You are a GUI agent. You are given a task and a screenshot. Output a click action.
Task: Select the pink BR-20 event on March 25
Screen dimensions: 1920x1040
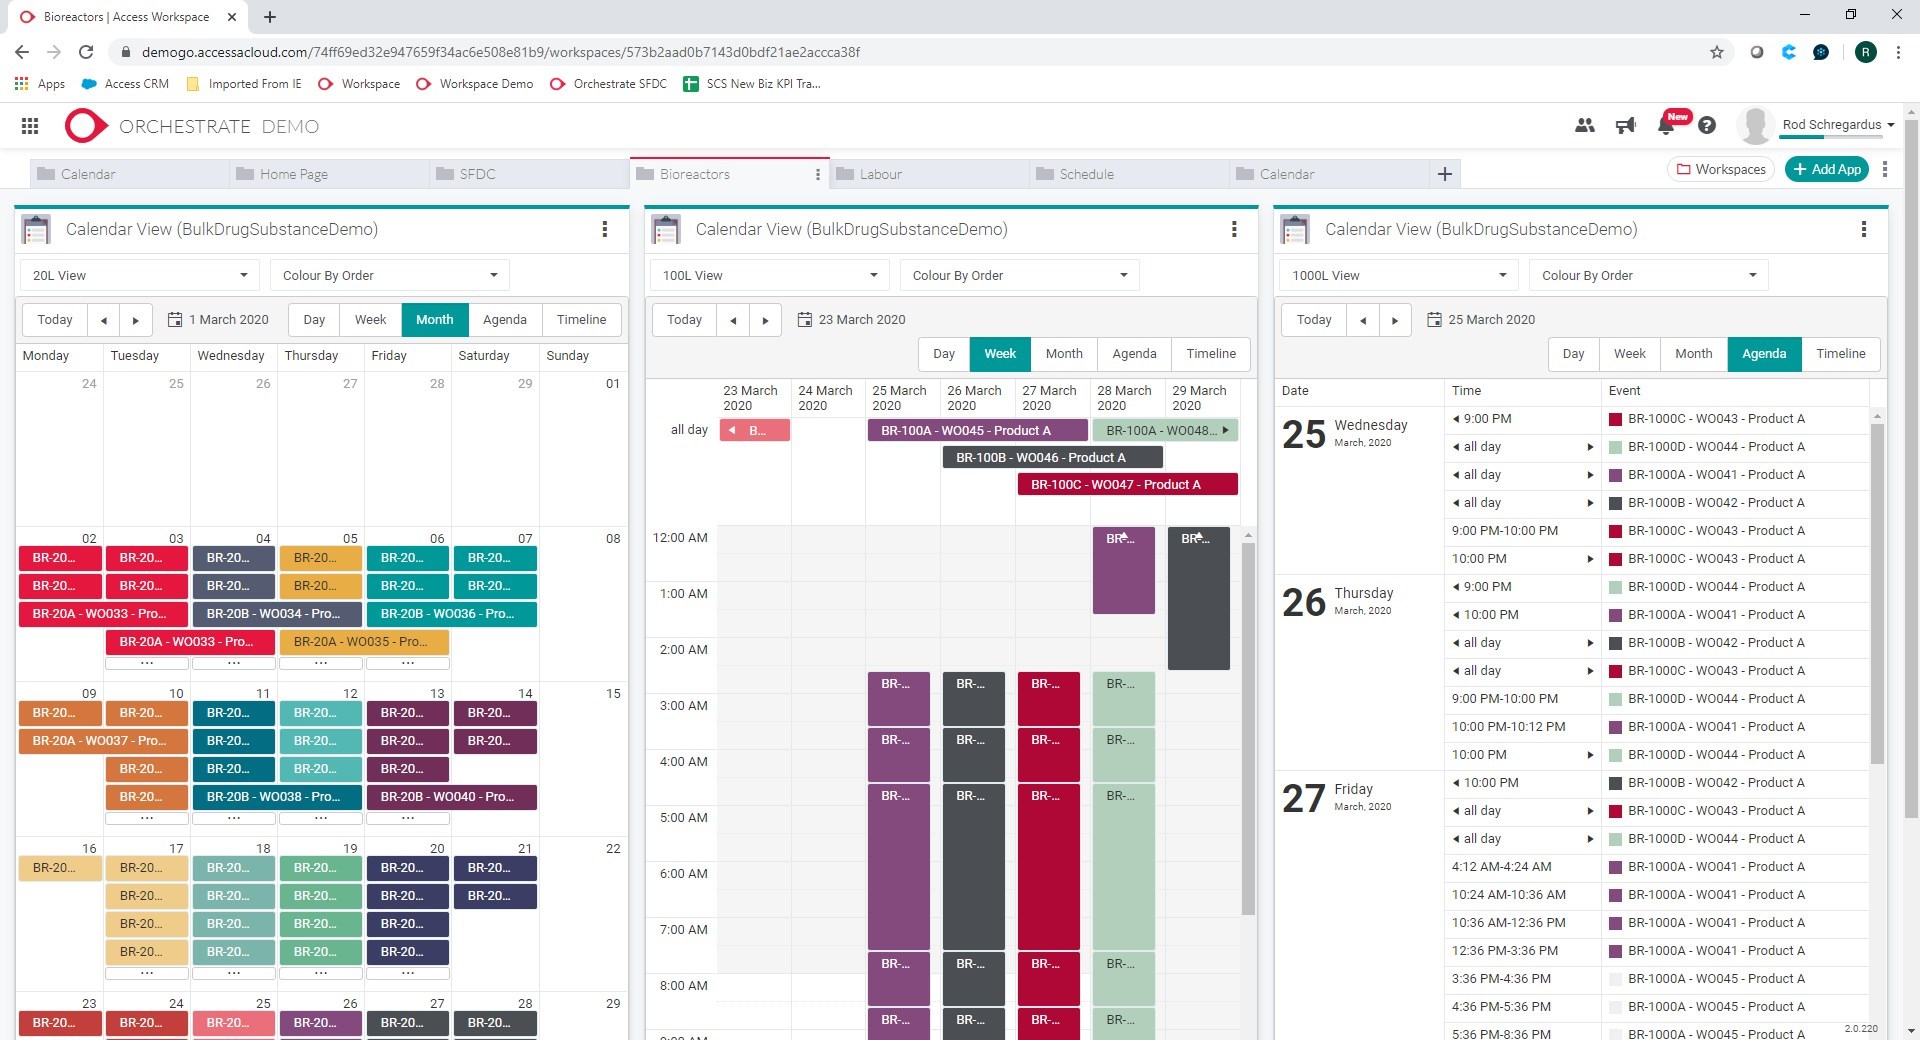233,1023
